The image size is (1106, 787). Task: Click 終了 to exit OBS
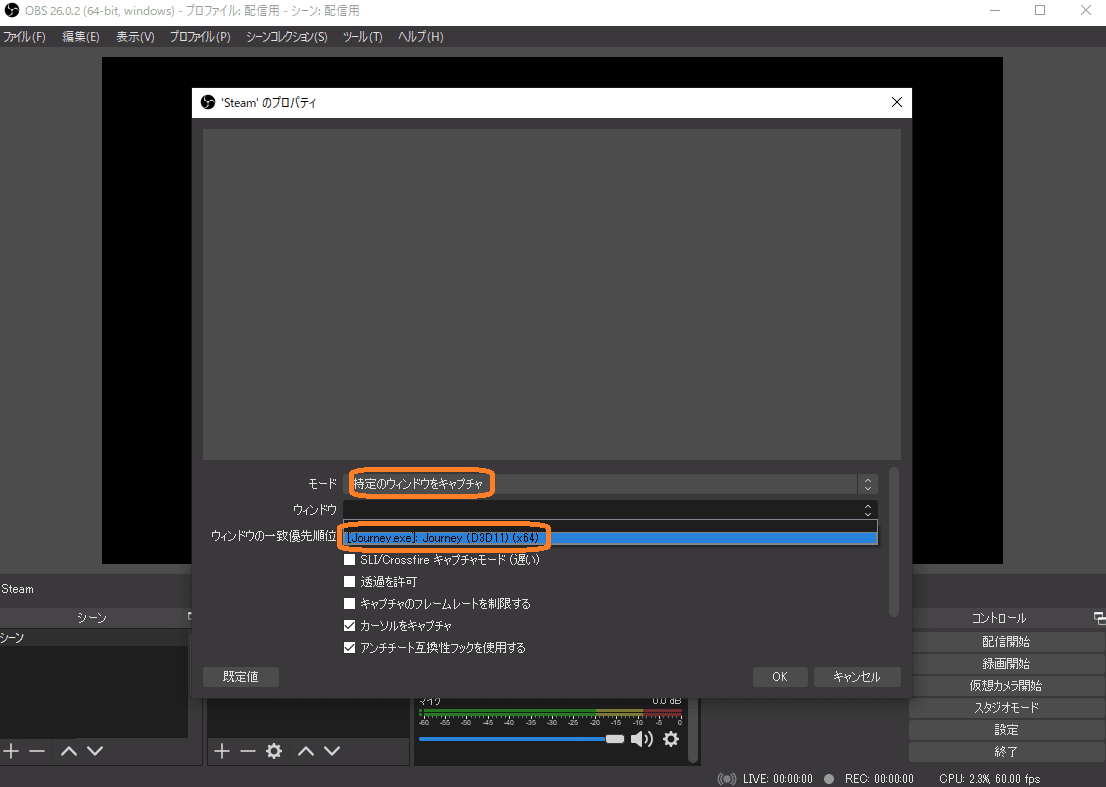[x=1007, y=752]
